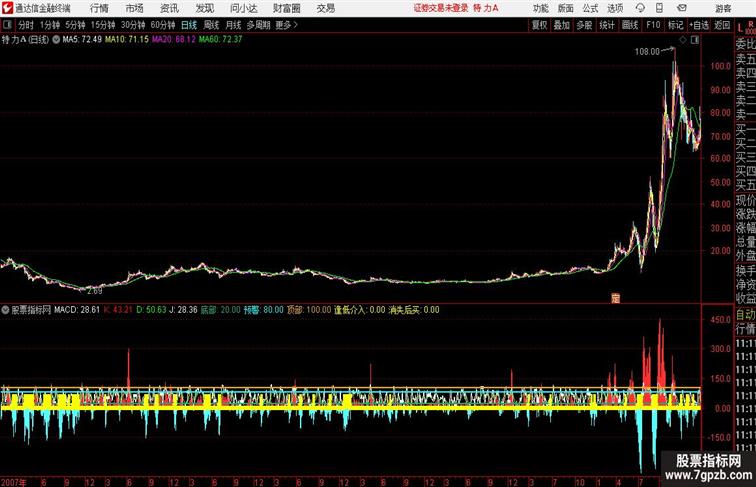Viewport: 756px width, 487px height.
Task: Switch to the 60分钟 period tab
Action: [x=163, y=25]
